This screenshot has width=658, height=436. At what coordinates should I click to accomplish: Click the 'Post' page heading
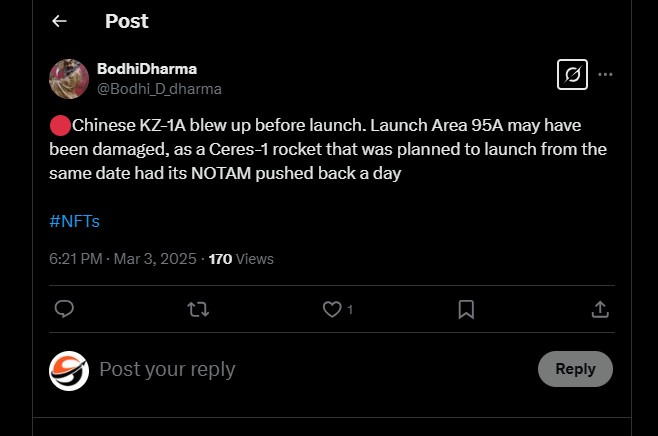click(125, 21)
